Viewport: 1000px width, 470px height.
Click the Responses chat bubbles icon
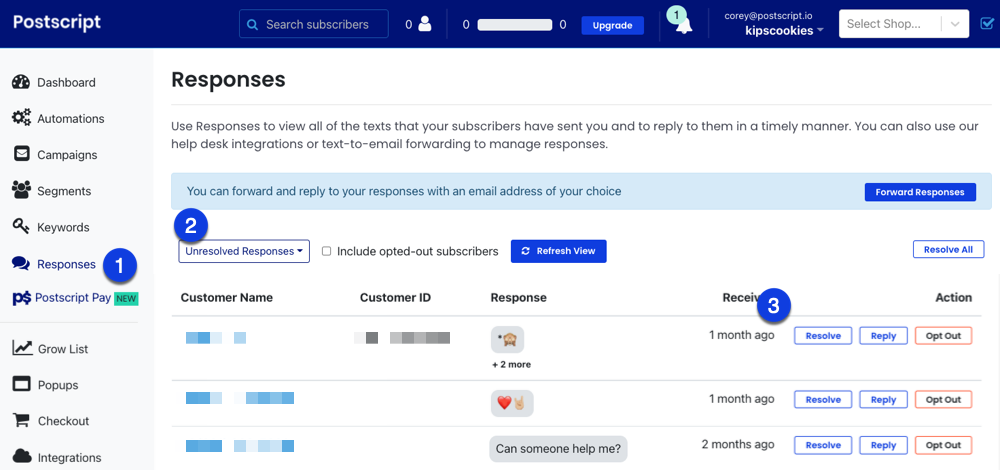click(x=21, y=264)
